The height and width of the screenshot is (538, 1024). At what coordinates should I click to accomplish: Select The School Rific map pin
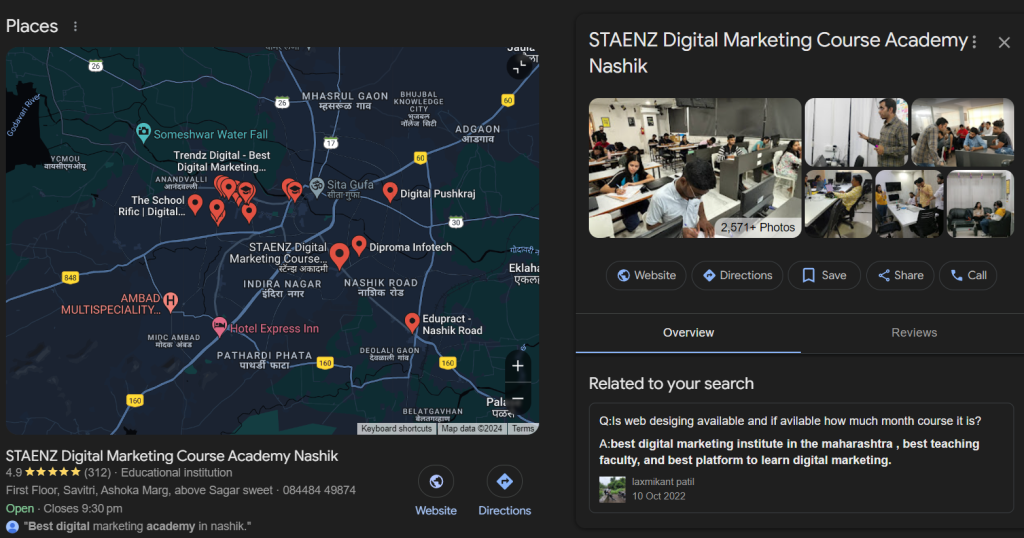pyautogui.click(x=195, y=204)
